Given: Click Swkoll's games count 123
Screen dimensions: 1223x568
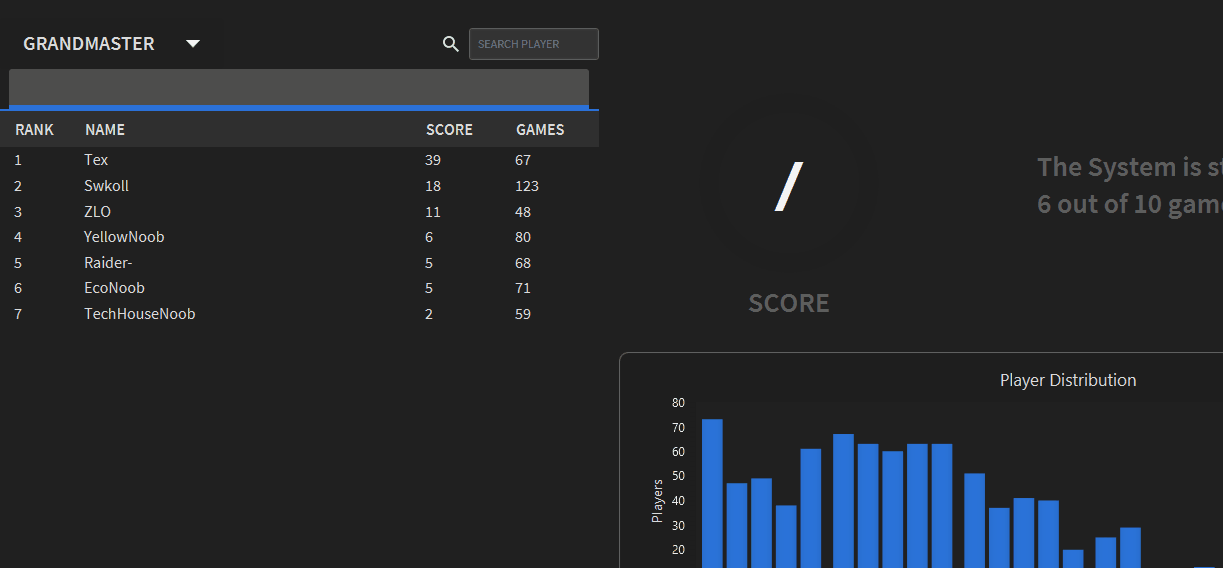Looking at the screenshot, I should [x=527, y=186].
